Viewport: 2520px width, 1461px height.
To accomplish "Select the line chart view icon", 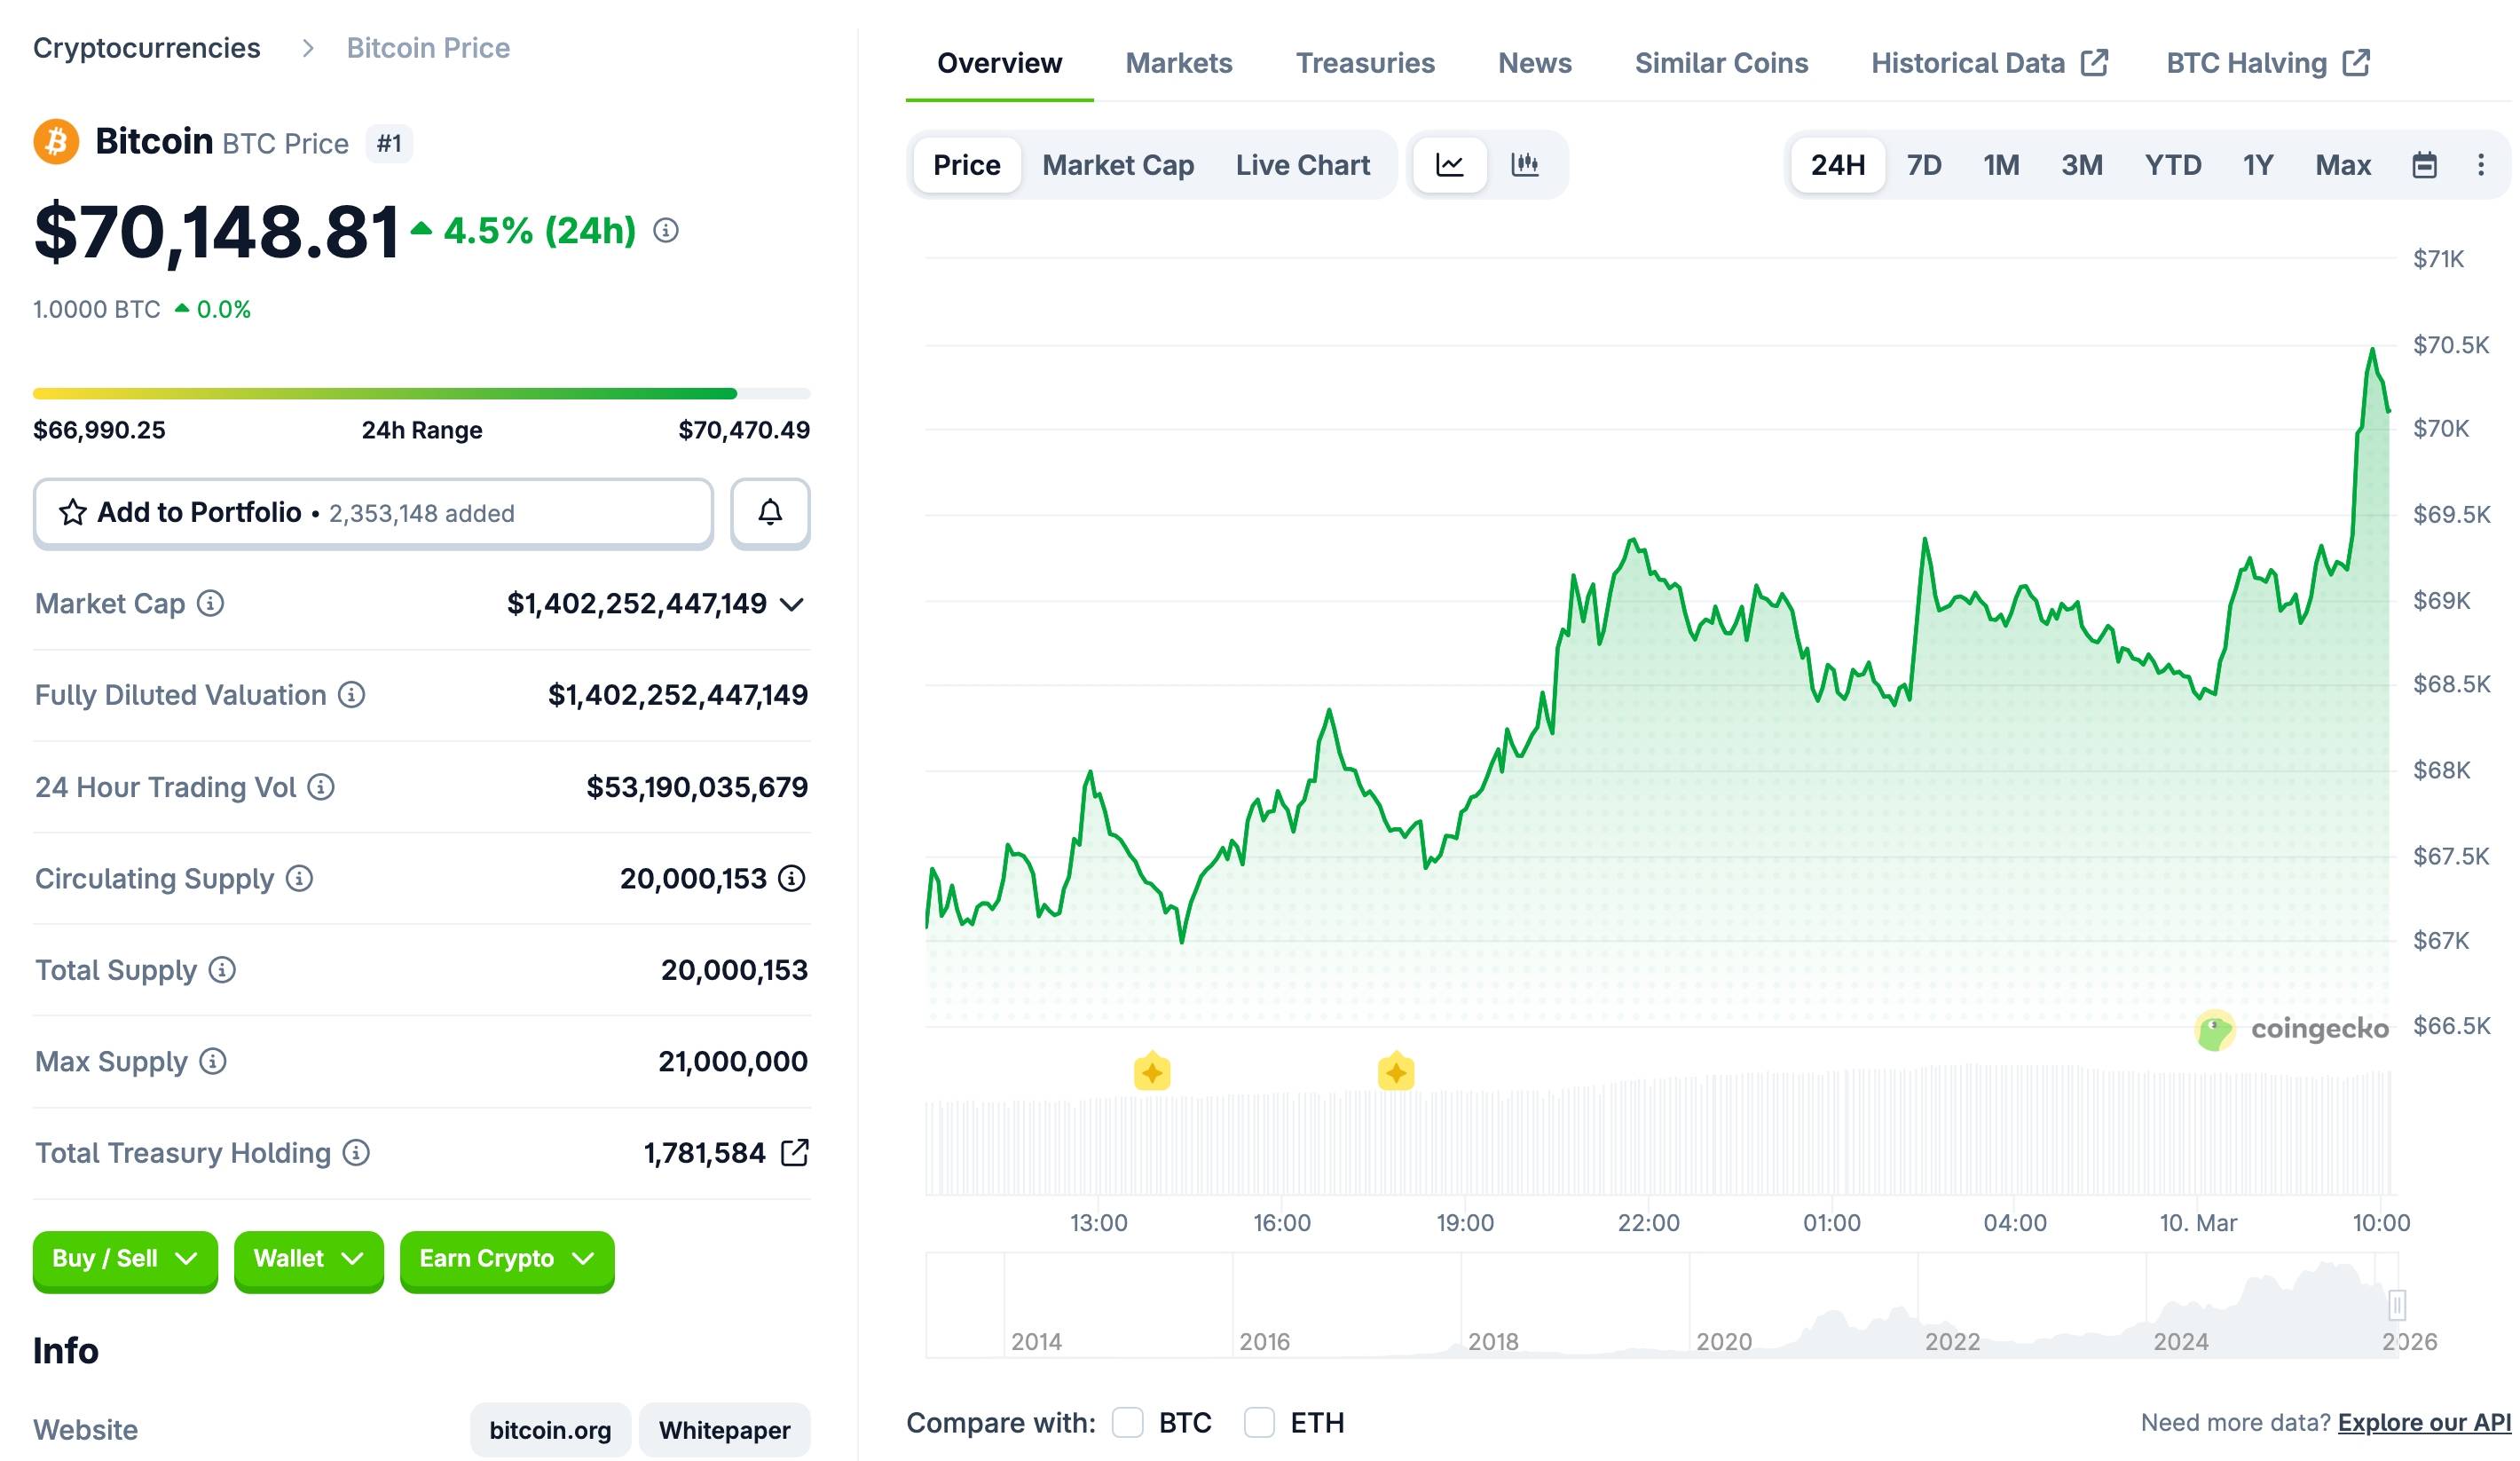I will tap(1449, 164).
